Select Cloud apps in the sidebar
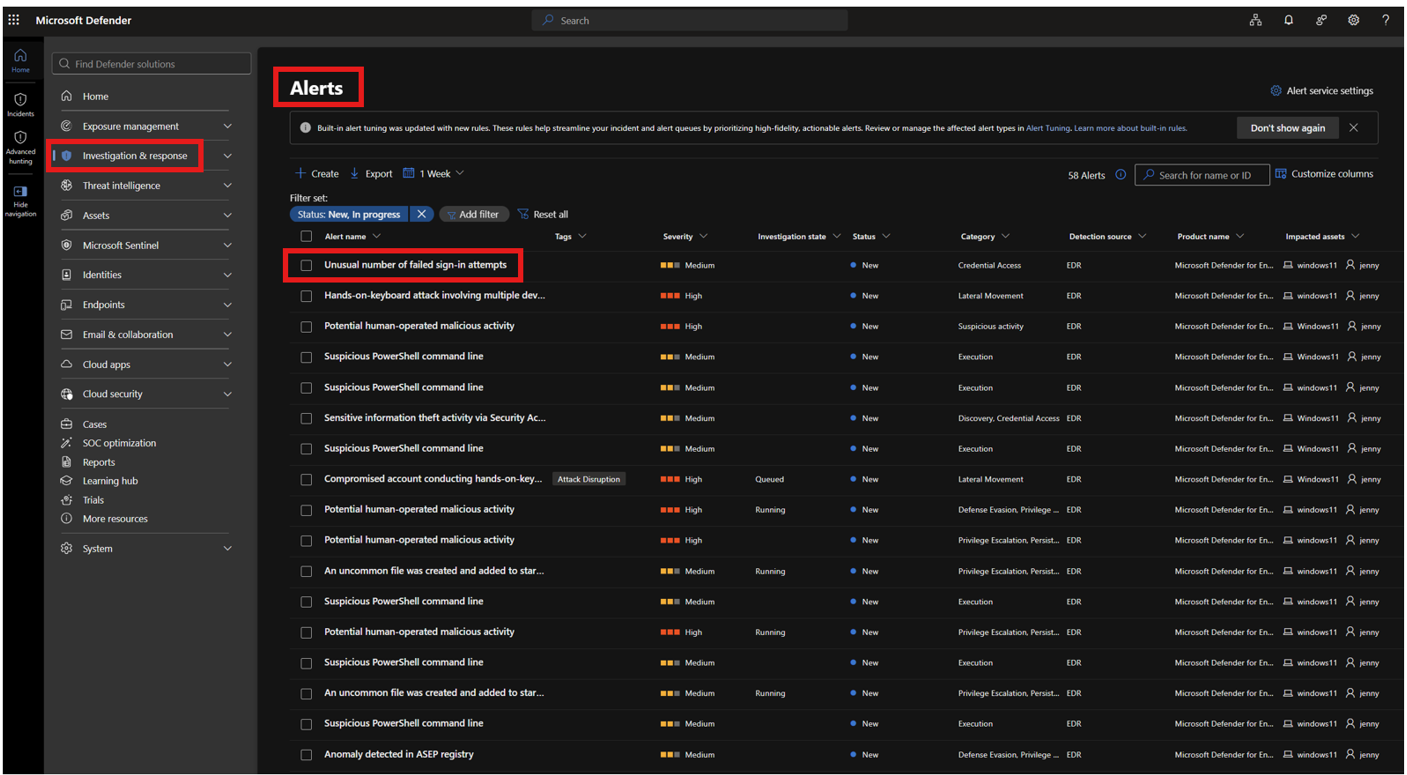The height and width of the screenshot is (775, 1407). [108, 365]
